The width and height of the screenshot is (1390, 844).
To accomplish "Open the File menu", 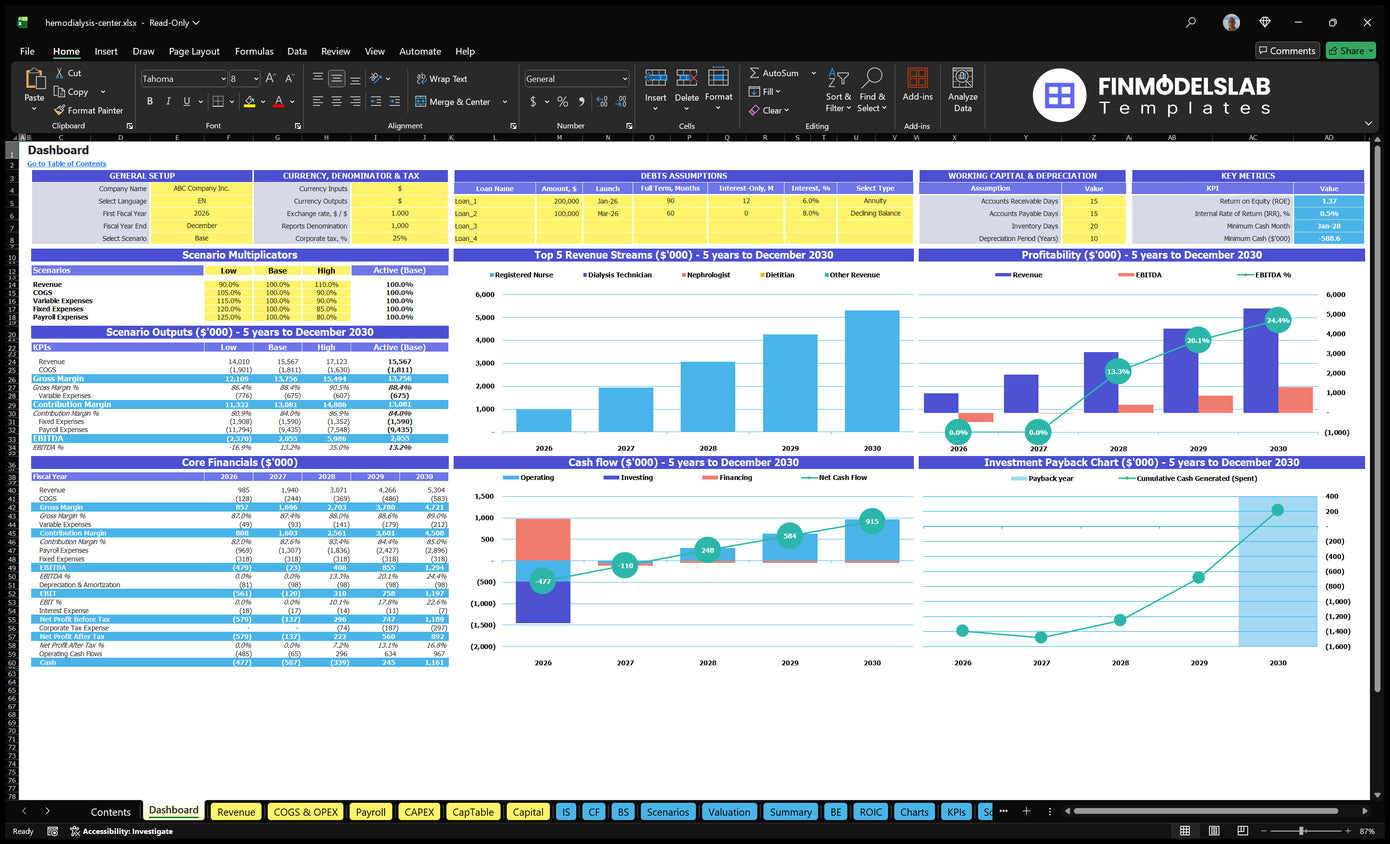I will tap(27, 51).
